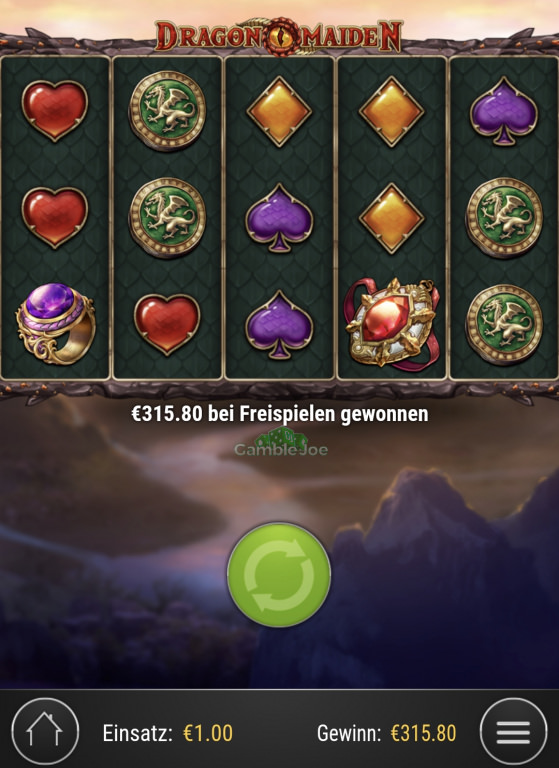The height and width of the screenshot is (768, 559).
Task: Select the middle dragon coin on reel five
Action: click(x=504, y=217)
